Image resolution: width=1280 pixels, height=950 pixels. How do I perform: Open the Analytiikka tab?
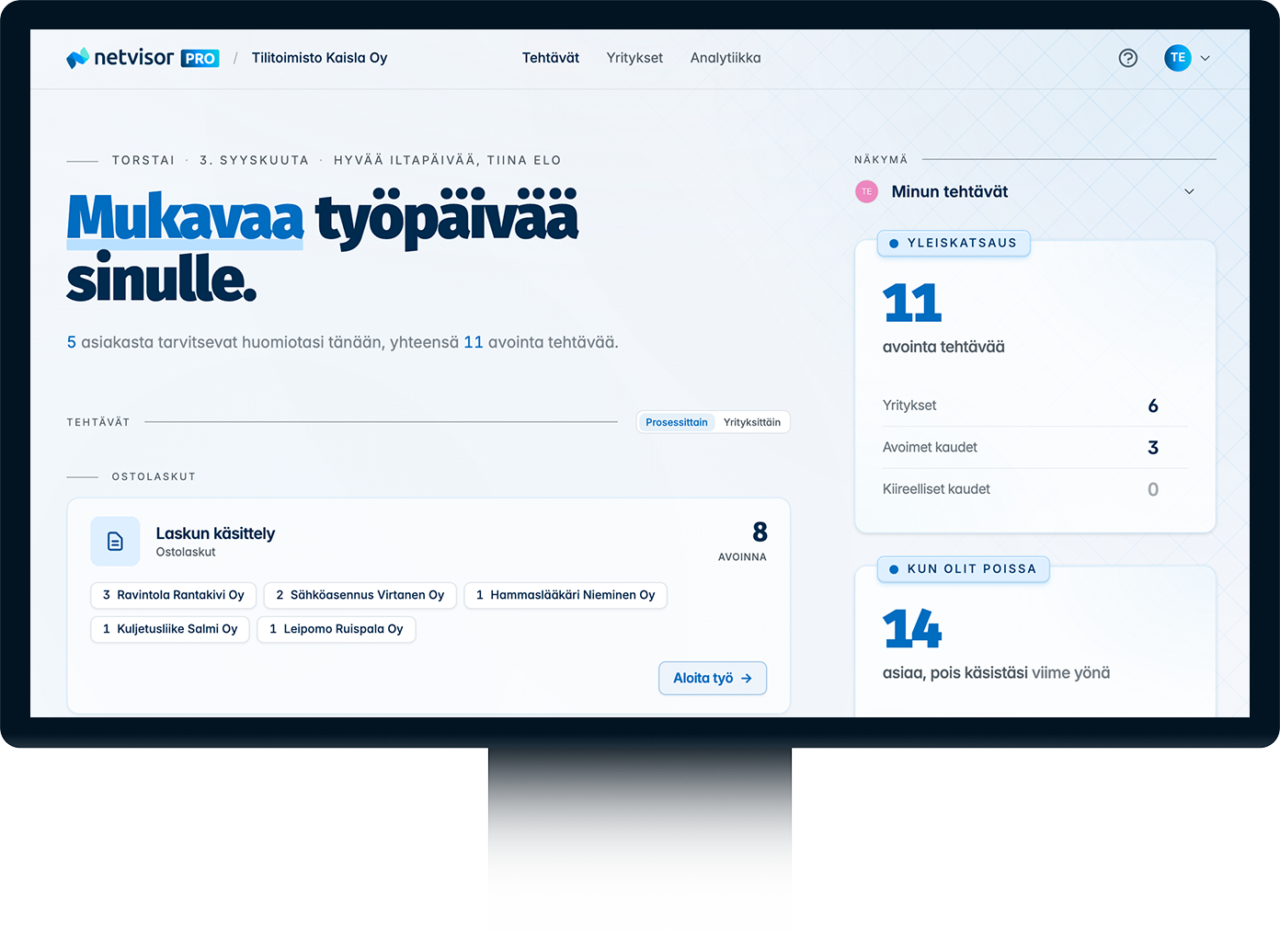pyautogui.click(x=725, y=58)
